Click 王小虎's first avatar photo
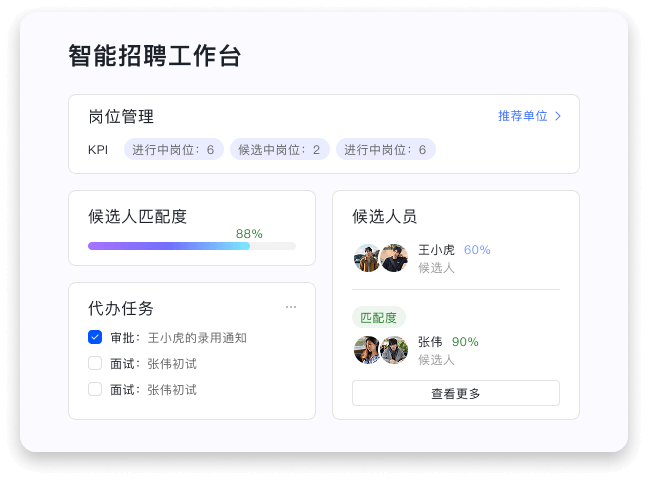The width and height of the screenshot is (648, 480). pyautogui.click(x=367, y=258)
